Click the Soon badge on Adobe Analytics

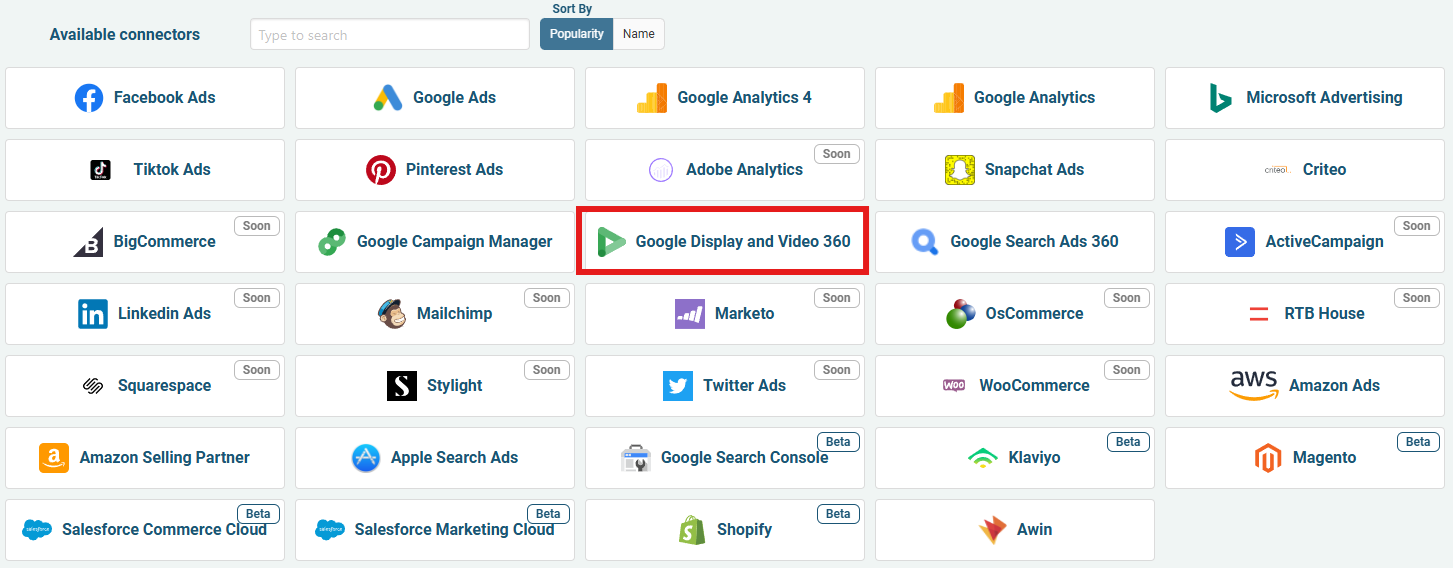point(837,154)
